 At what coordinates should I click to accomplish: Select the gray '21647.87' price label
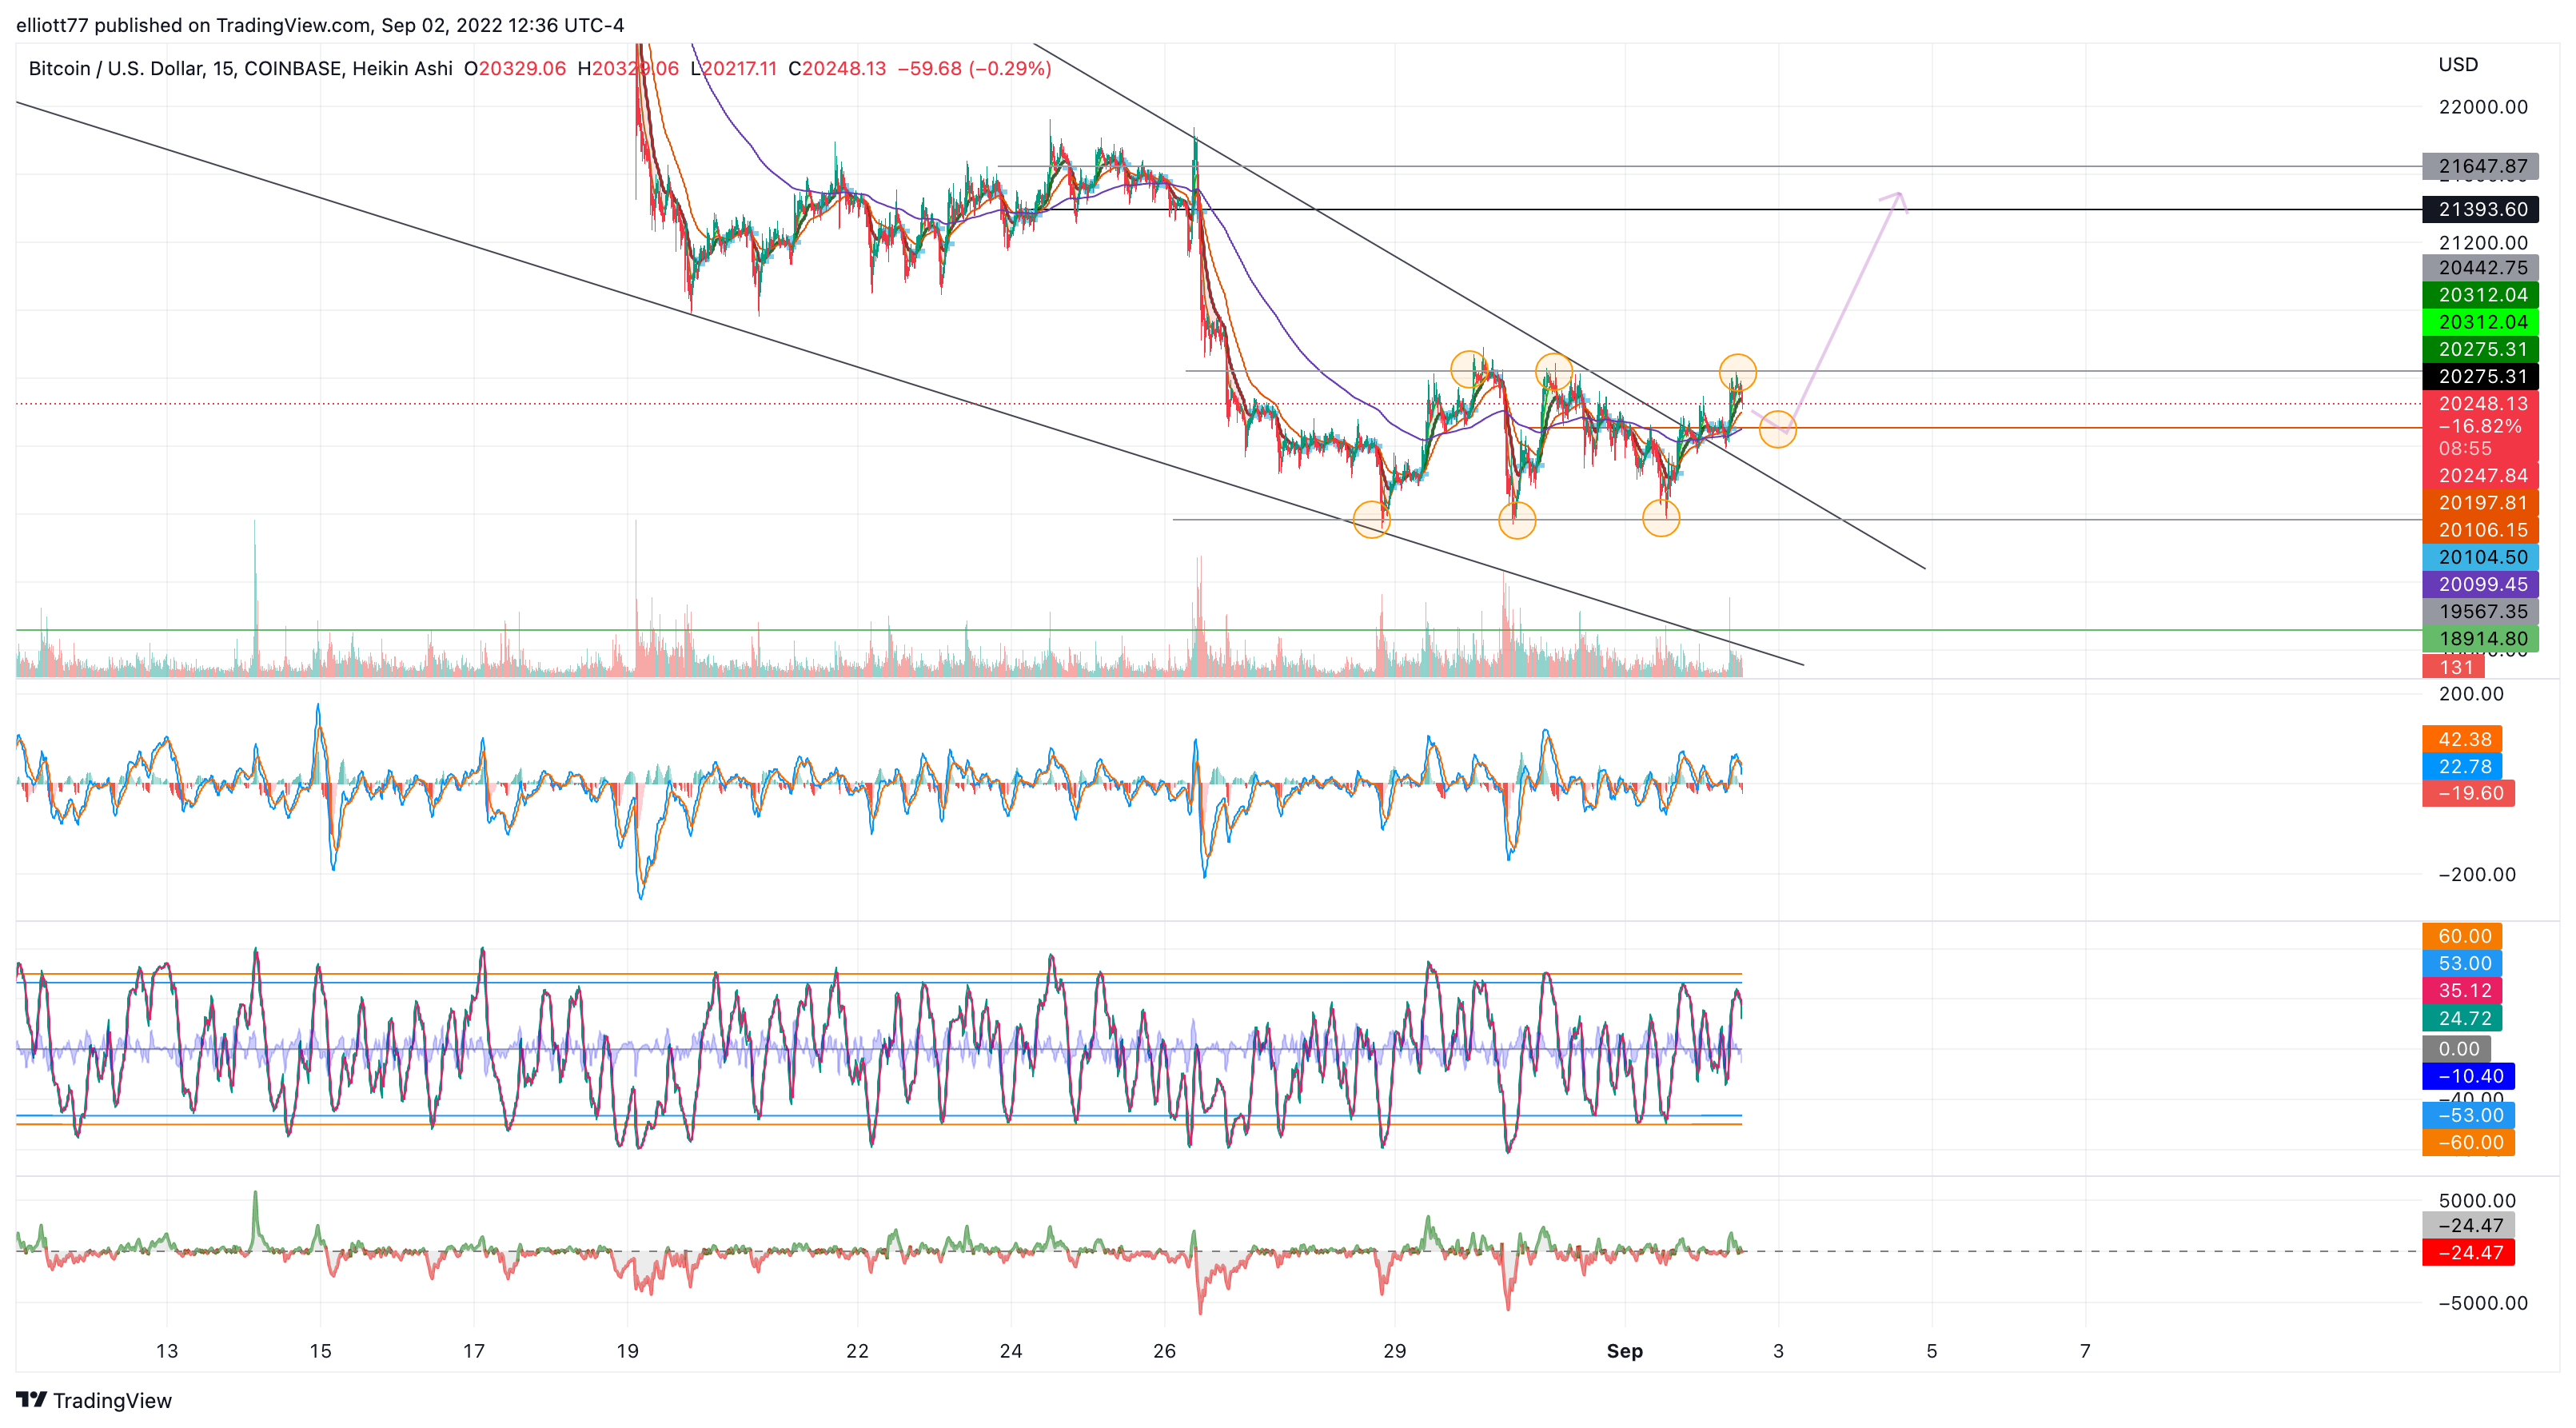tap(2480, 167)
